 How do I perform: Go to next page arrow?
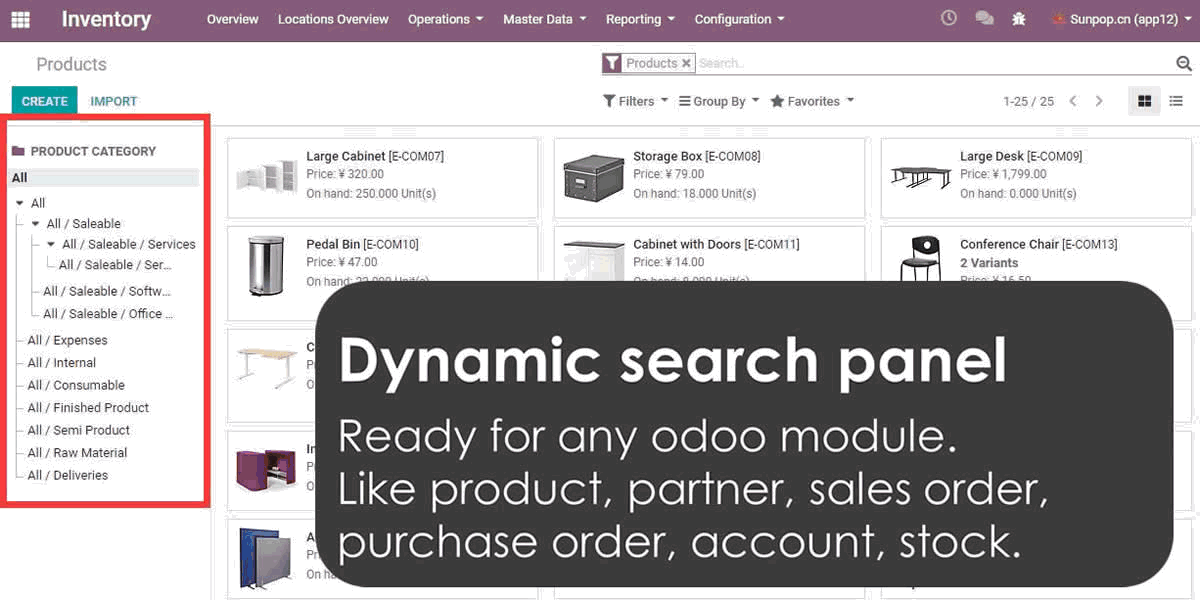click(x=1099, y=101)
